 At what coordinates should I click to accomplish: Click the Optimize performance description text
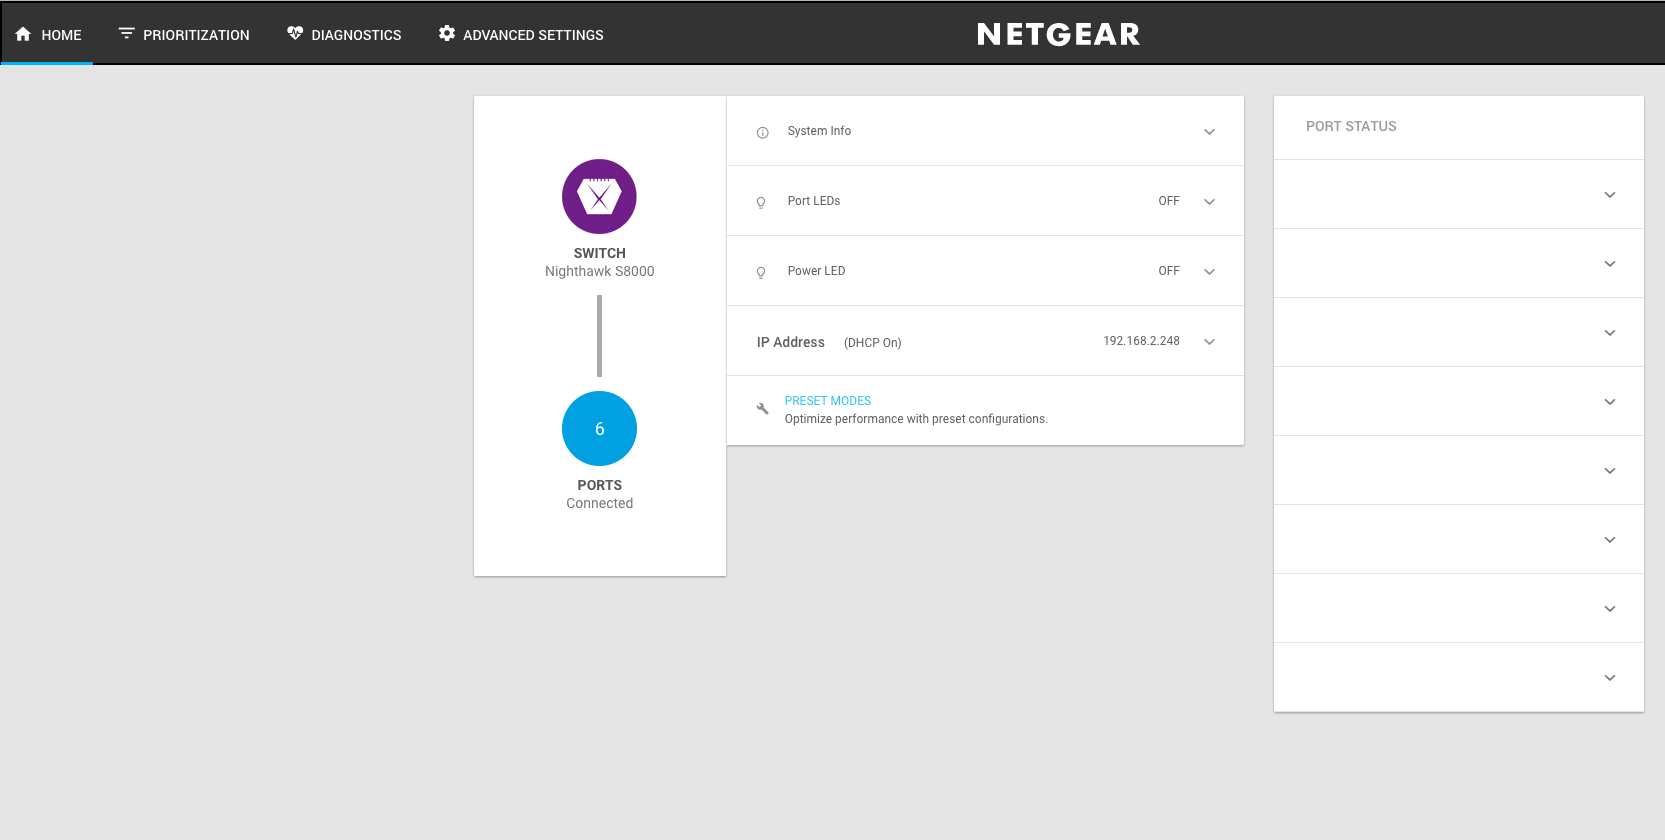pos(916,419)
